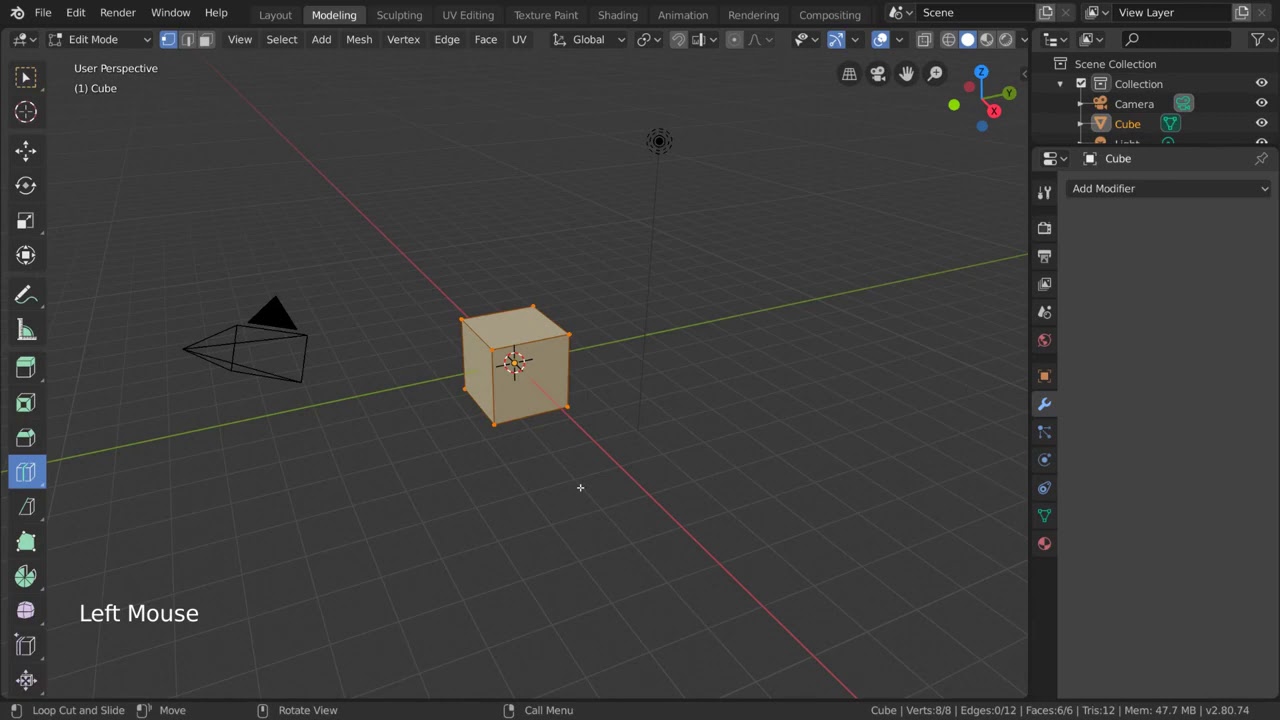Choose the Spin tool
This screenshot has width=1280, height=720.
[26, 577]
